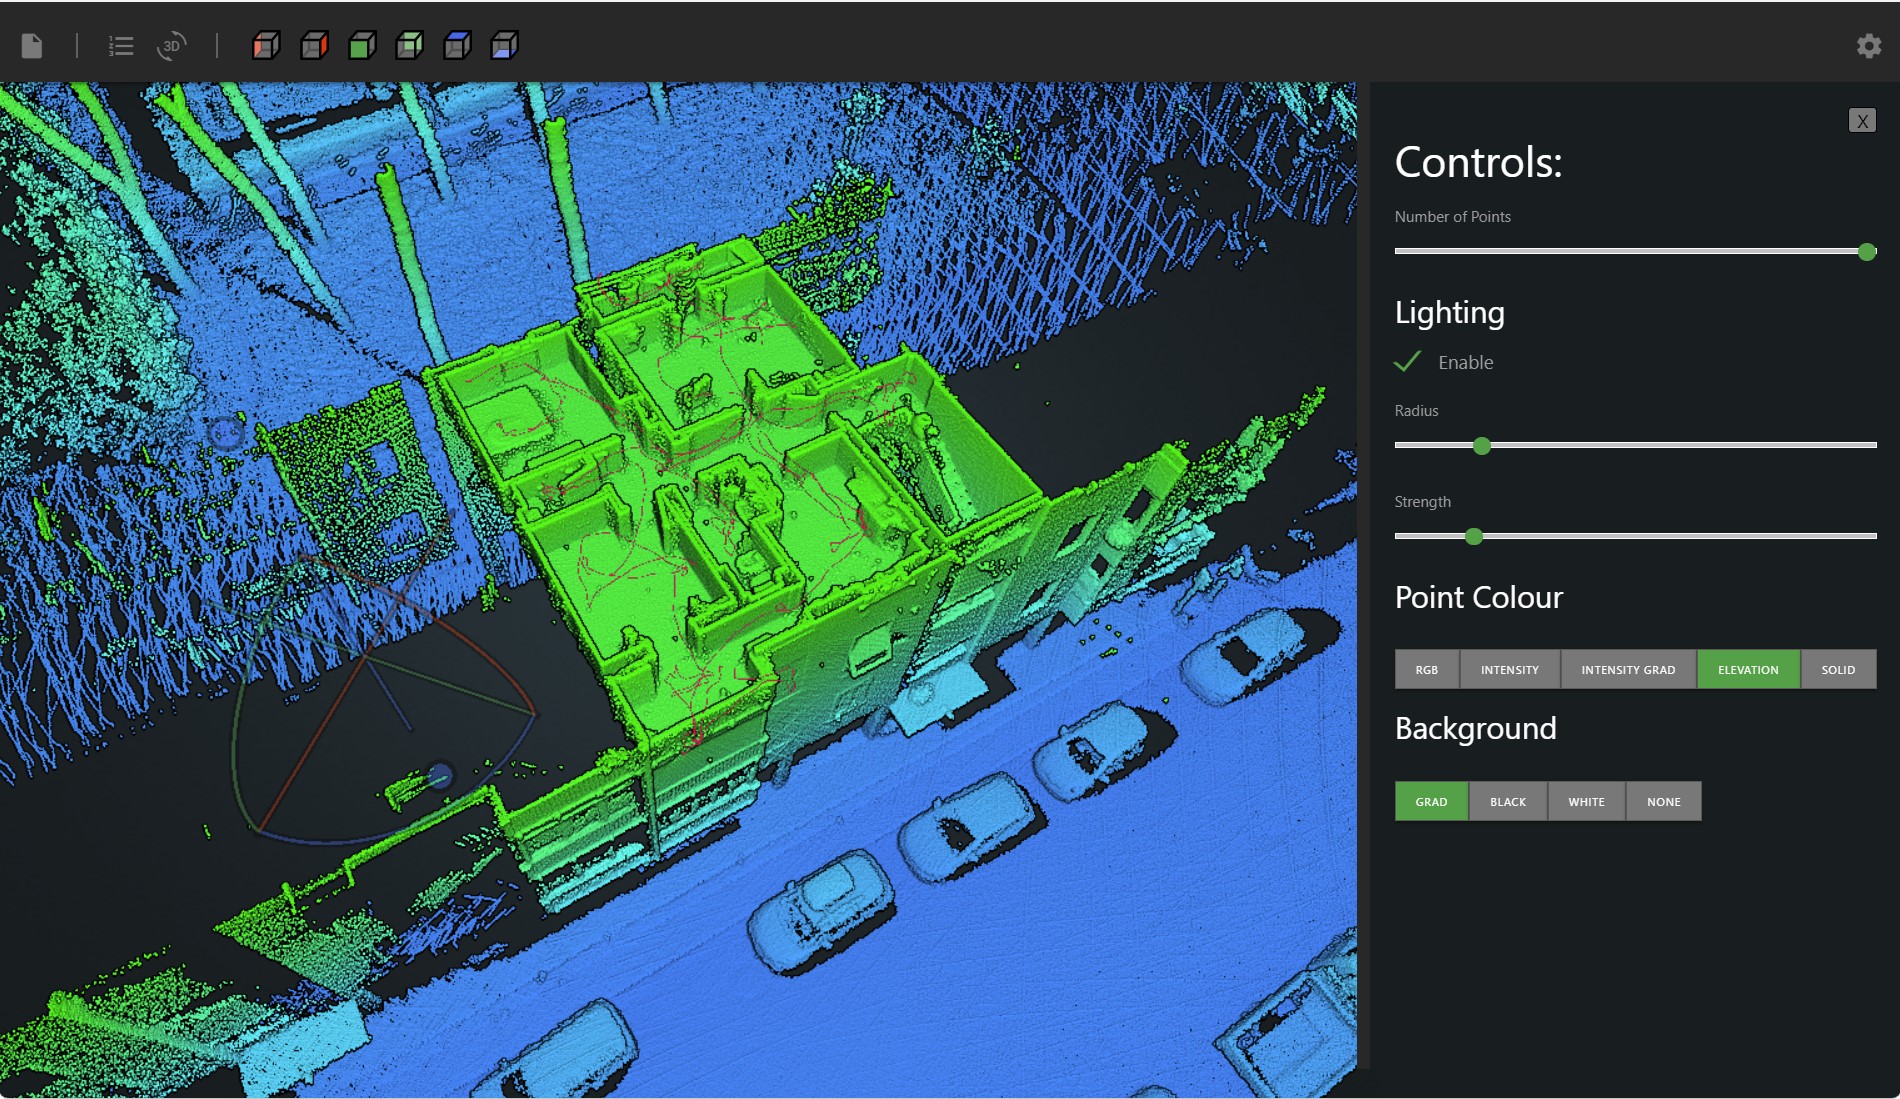Choose the NONE background option
1900x1099 pixels.
(x=1664, y=802)
